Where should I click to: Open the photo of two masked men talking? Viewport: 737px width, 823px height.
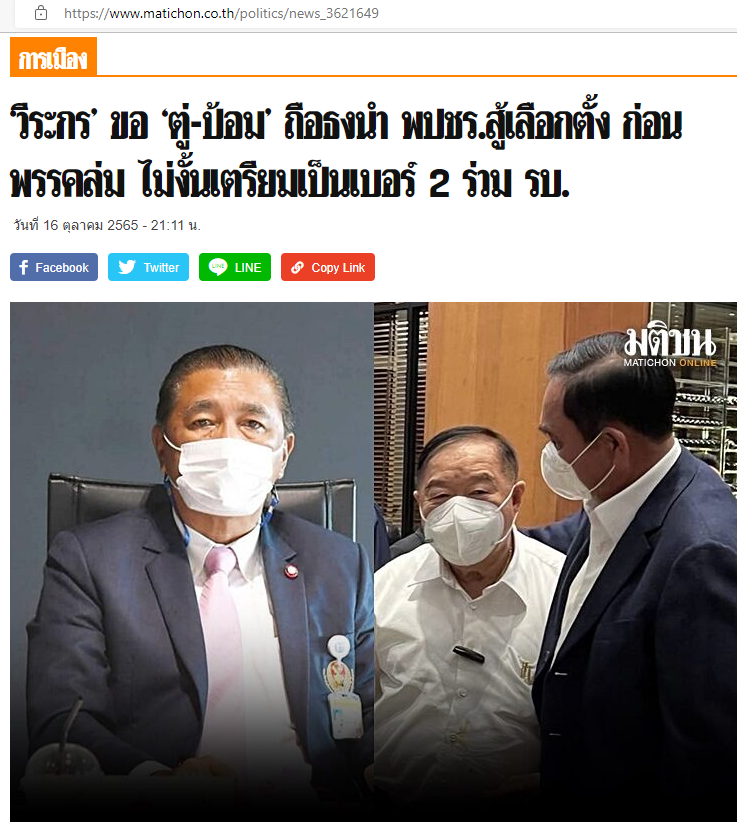point(555,562)
